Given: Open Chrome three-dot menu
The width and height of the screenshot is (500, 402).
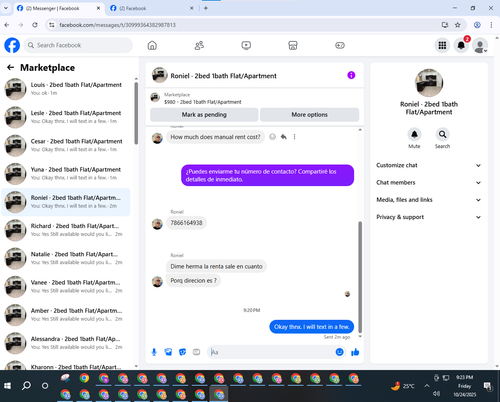Looking at the screenshot, I should [x=491, y=25].
